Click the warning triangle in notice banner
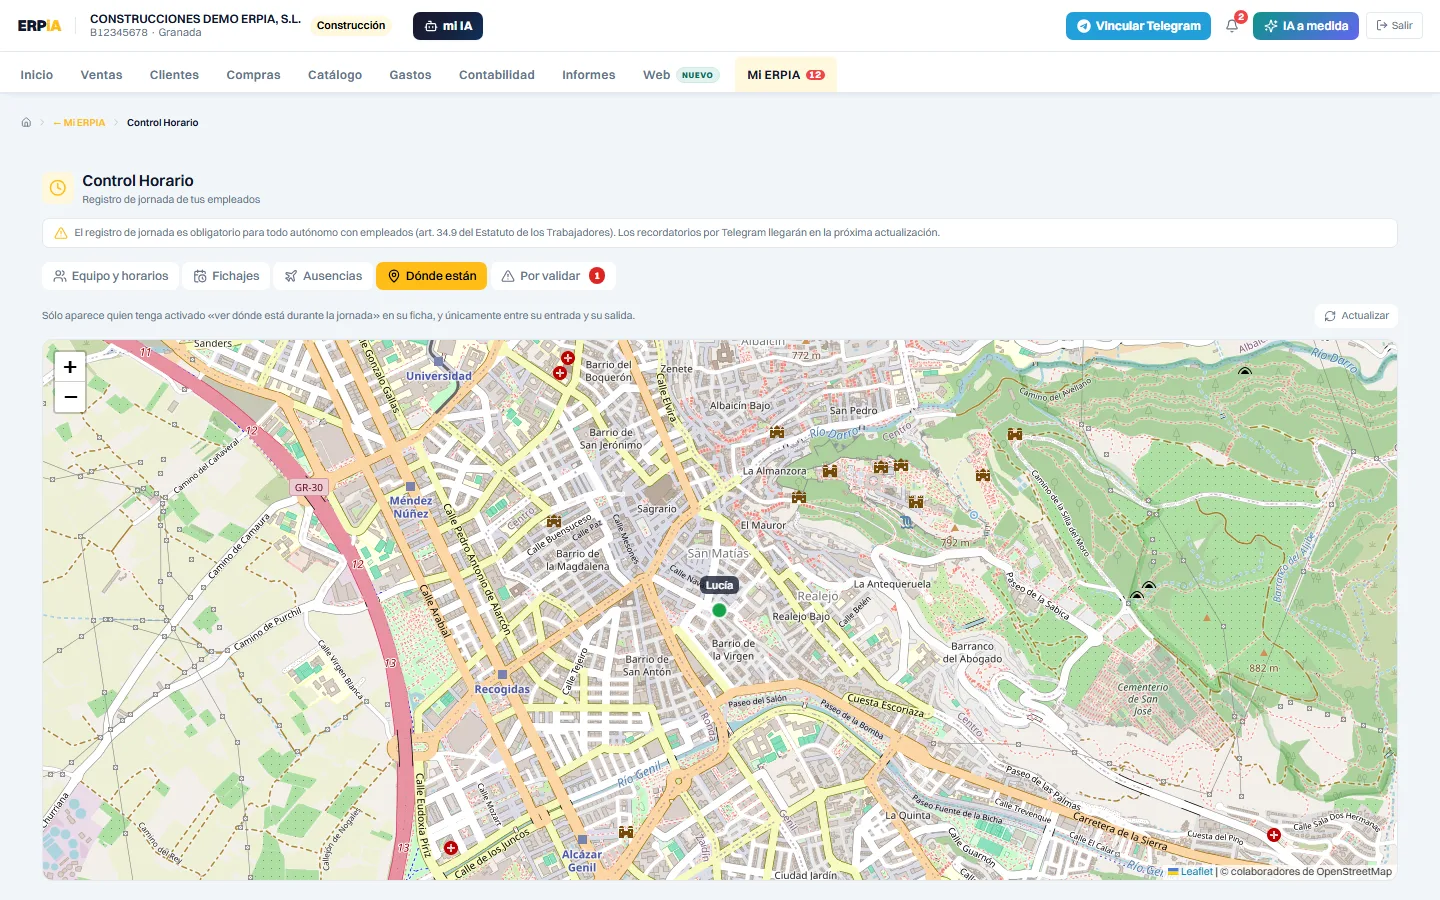 point(61,233)
